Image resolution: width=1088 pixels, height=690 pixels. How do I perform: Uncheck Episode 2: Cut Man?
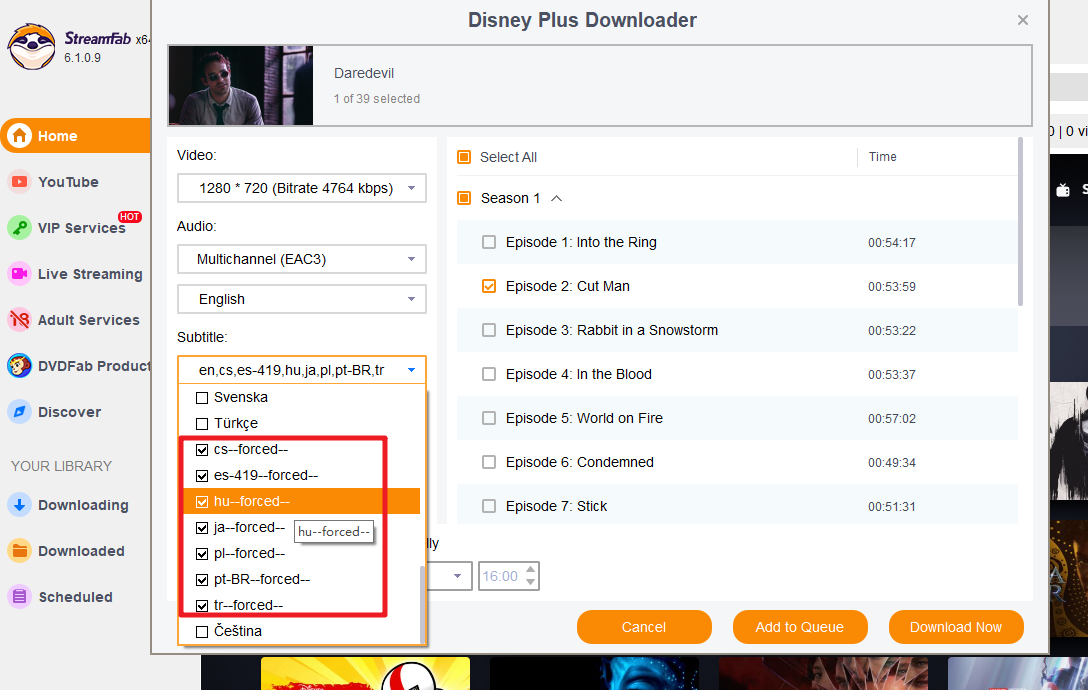489,286
